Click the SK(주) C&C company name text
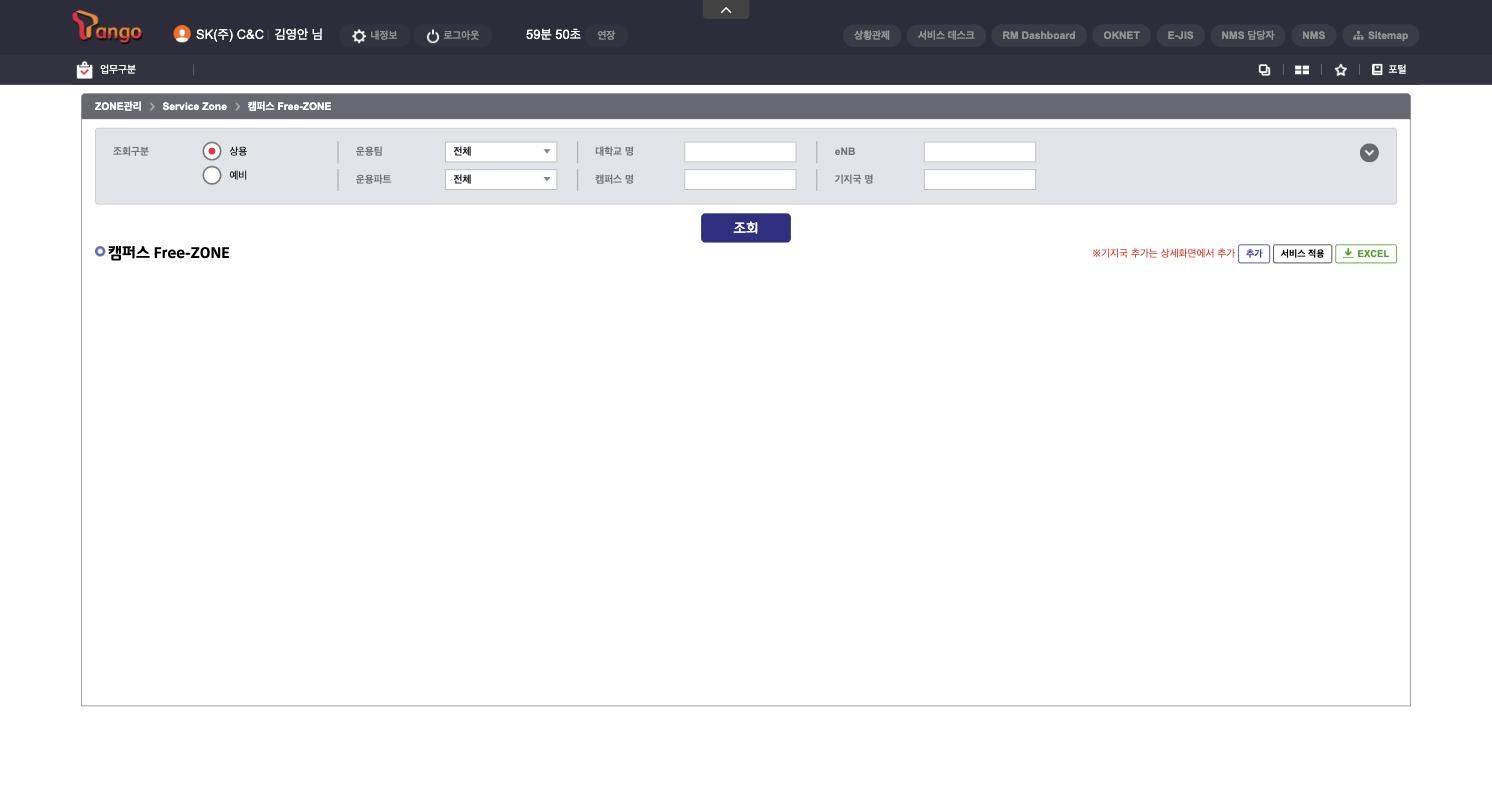The width and height of the screenshot is (1492, 812). (x=230, y=35)
